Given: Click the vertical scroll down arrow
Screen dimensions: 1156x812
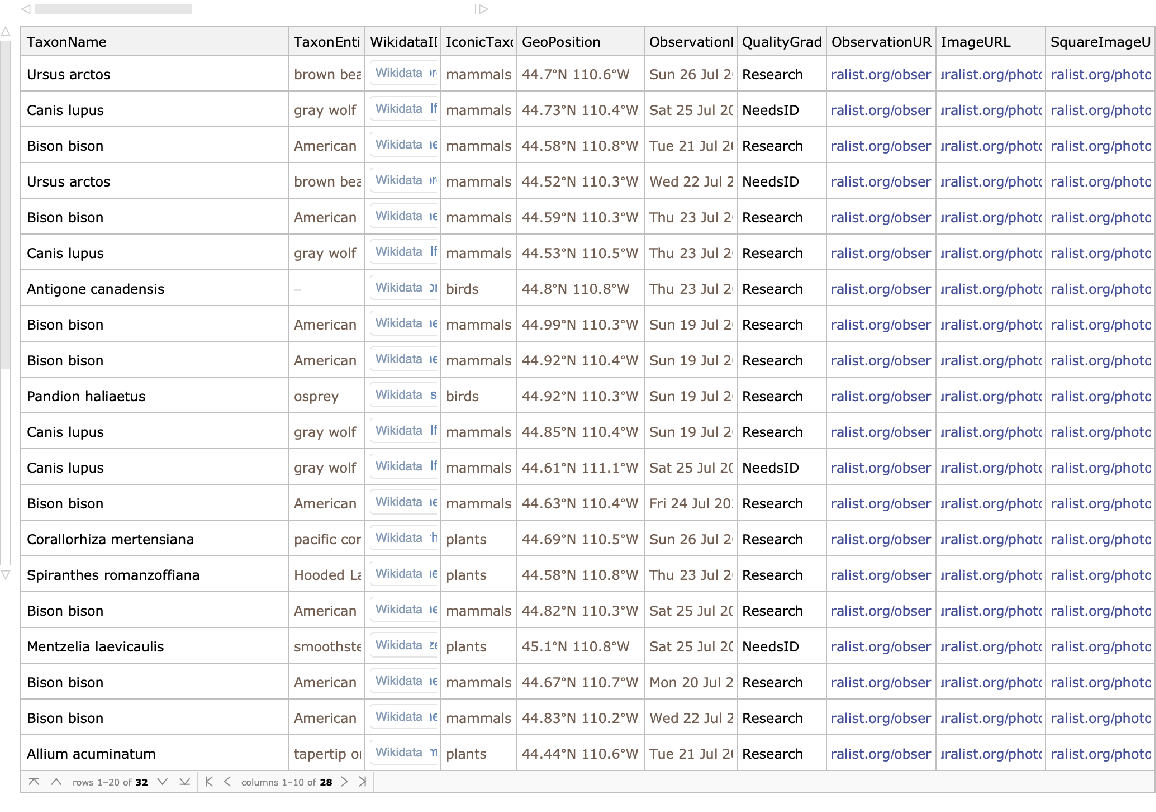Looking at the screenshot, I should (x=6, y=575).
